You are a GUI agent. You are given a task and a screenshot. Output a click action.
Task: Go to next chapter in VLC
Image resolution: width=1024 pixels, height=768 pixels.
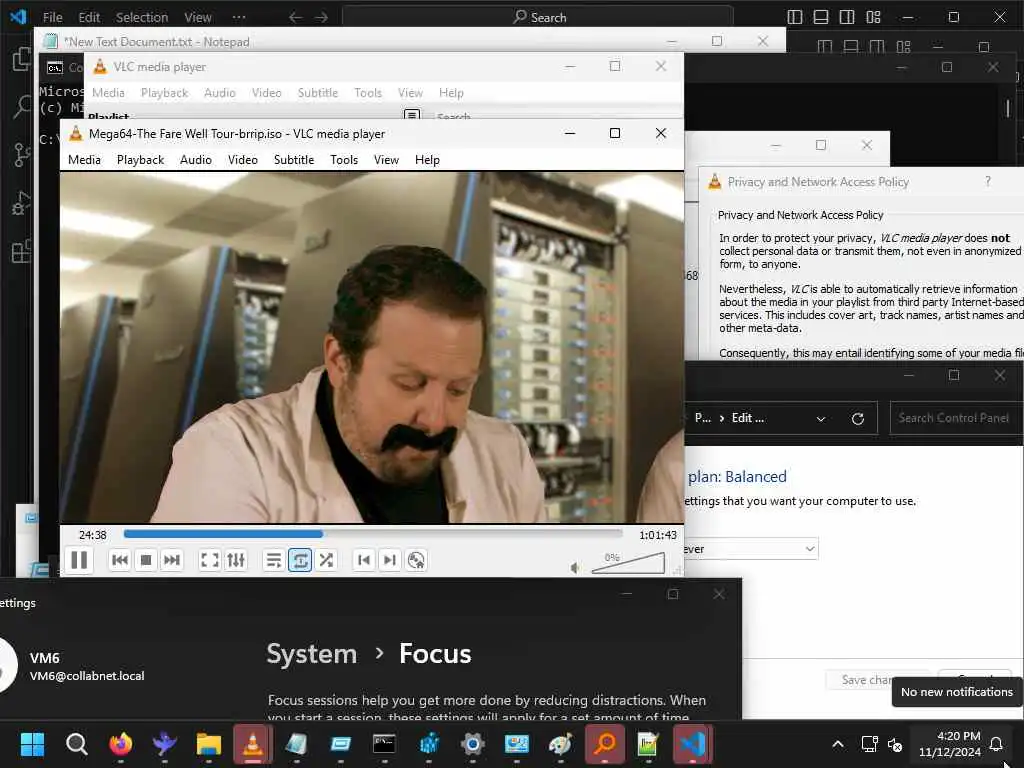(x=390, y=560)
